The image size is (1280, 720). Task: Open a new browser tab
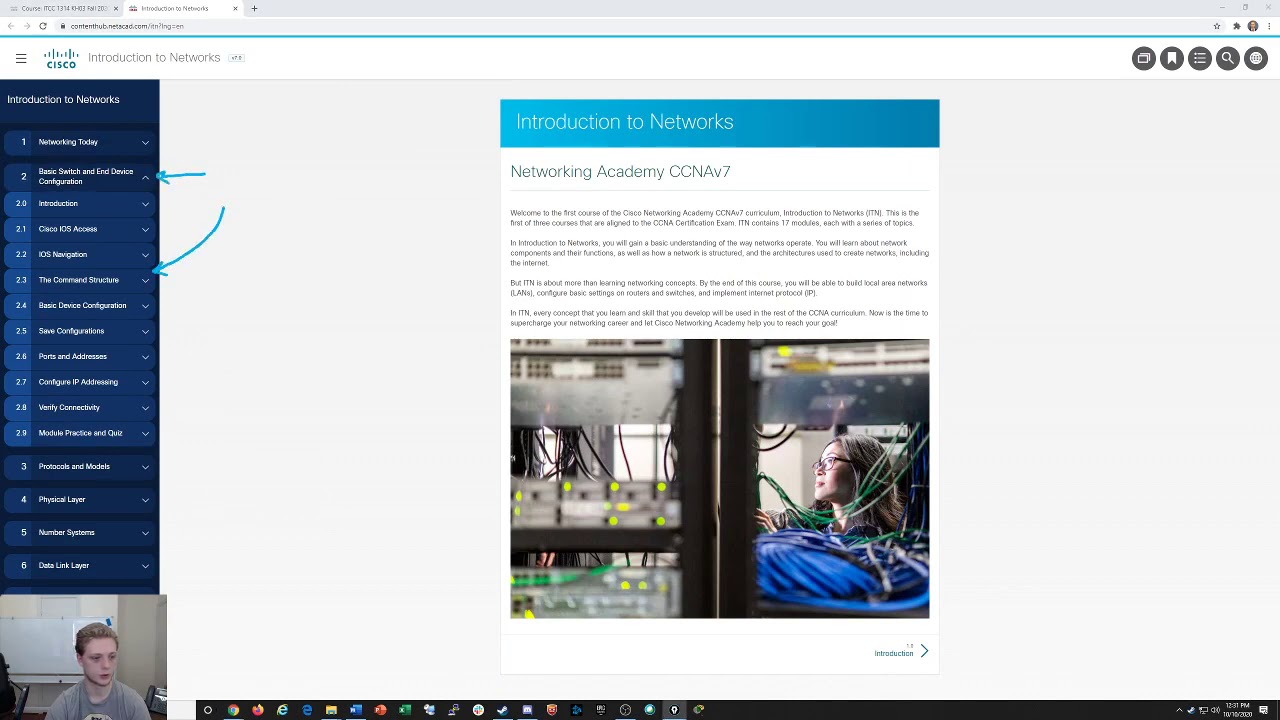[x=254, y=8]
